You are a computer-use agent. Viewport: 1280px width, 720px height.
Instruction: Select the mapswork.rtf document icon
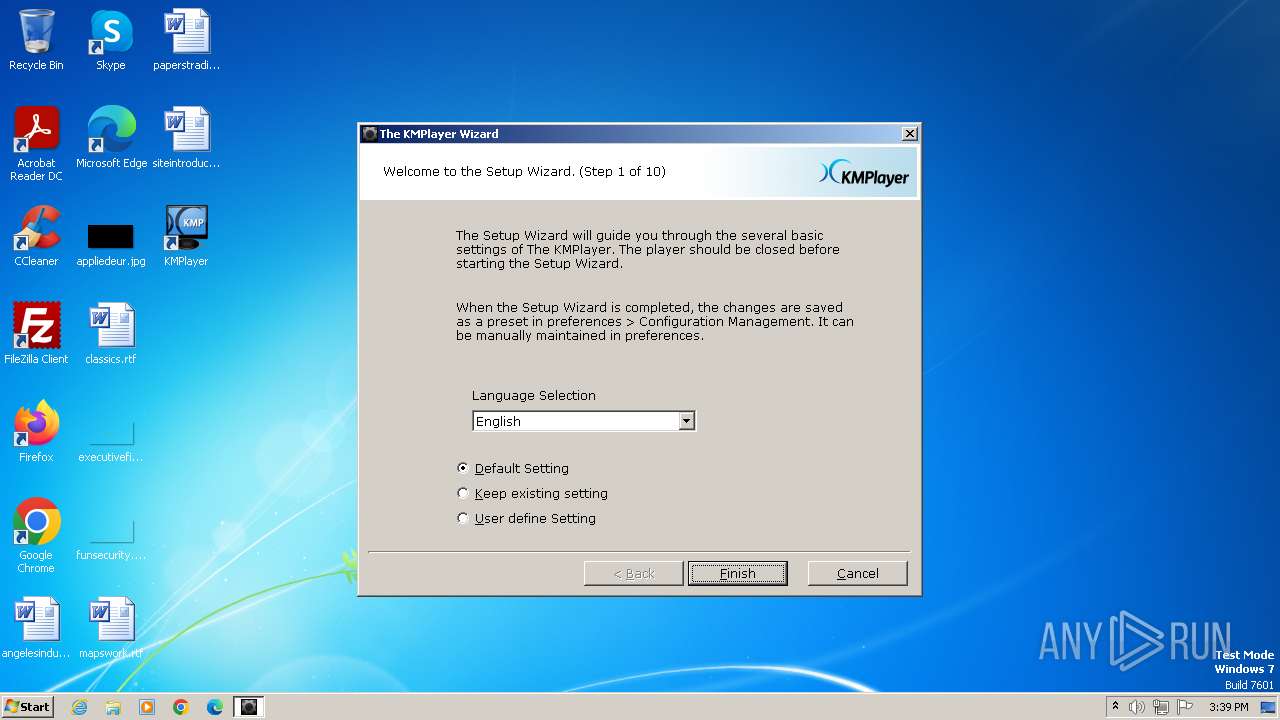pyautogui.click(x=110, y=628)
